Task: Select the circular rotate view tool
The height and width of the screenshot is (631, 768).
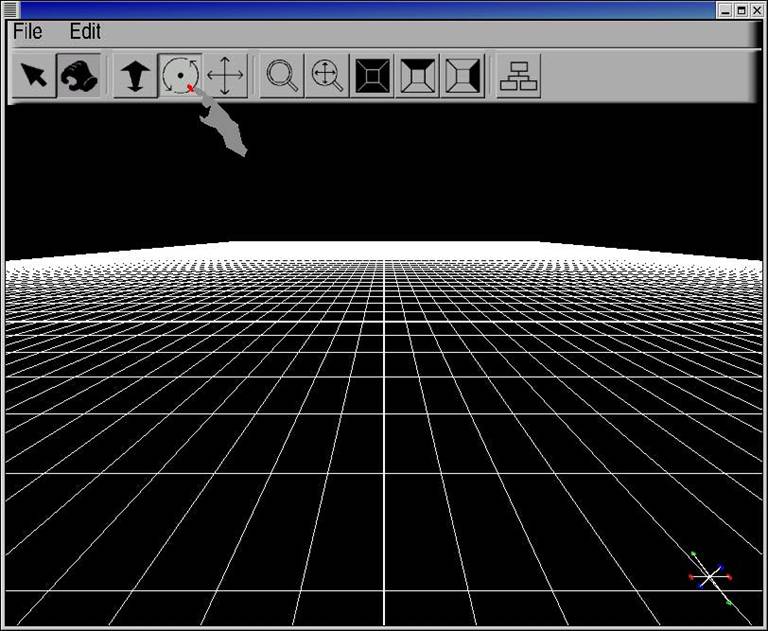Action: pos(180,75)
